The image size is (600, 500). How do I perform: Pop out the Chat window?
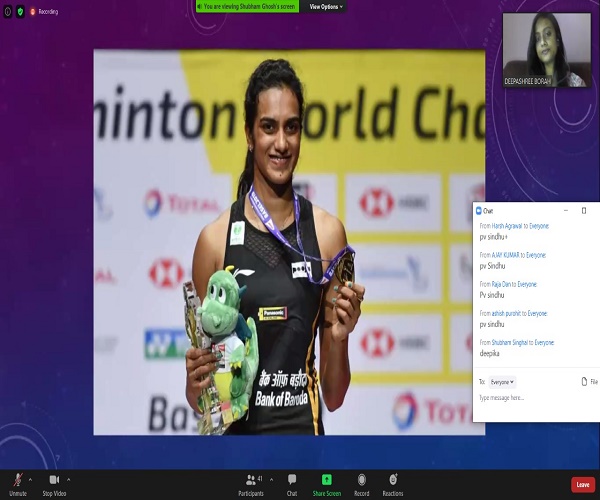point(584,210)
